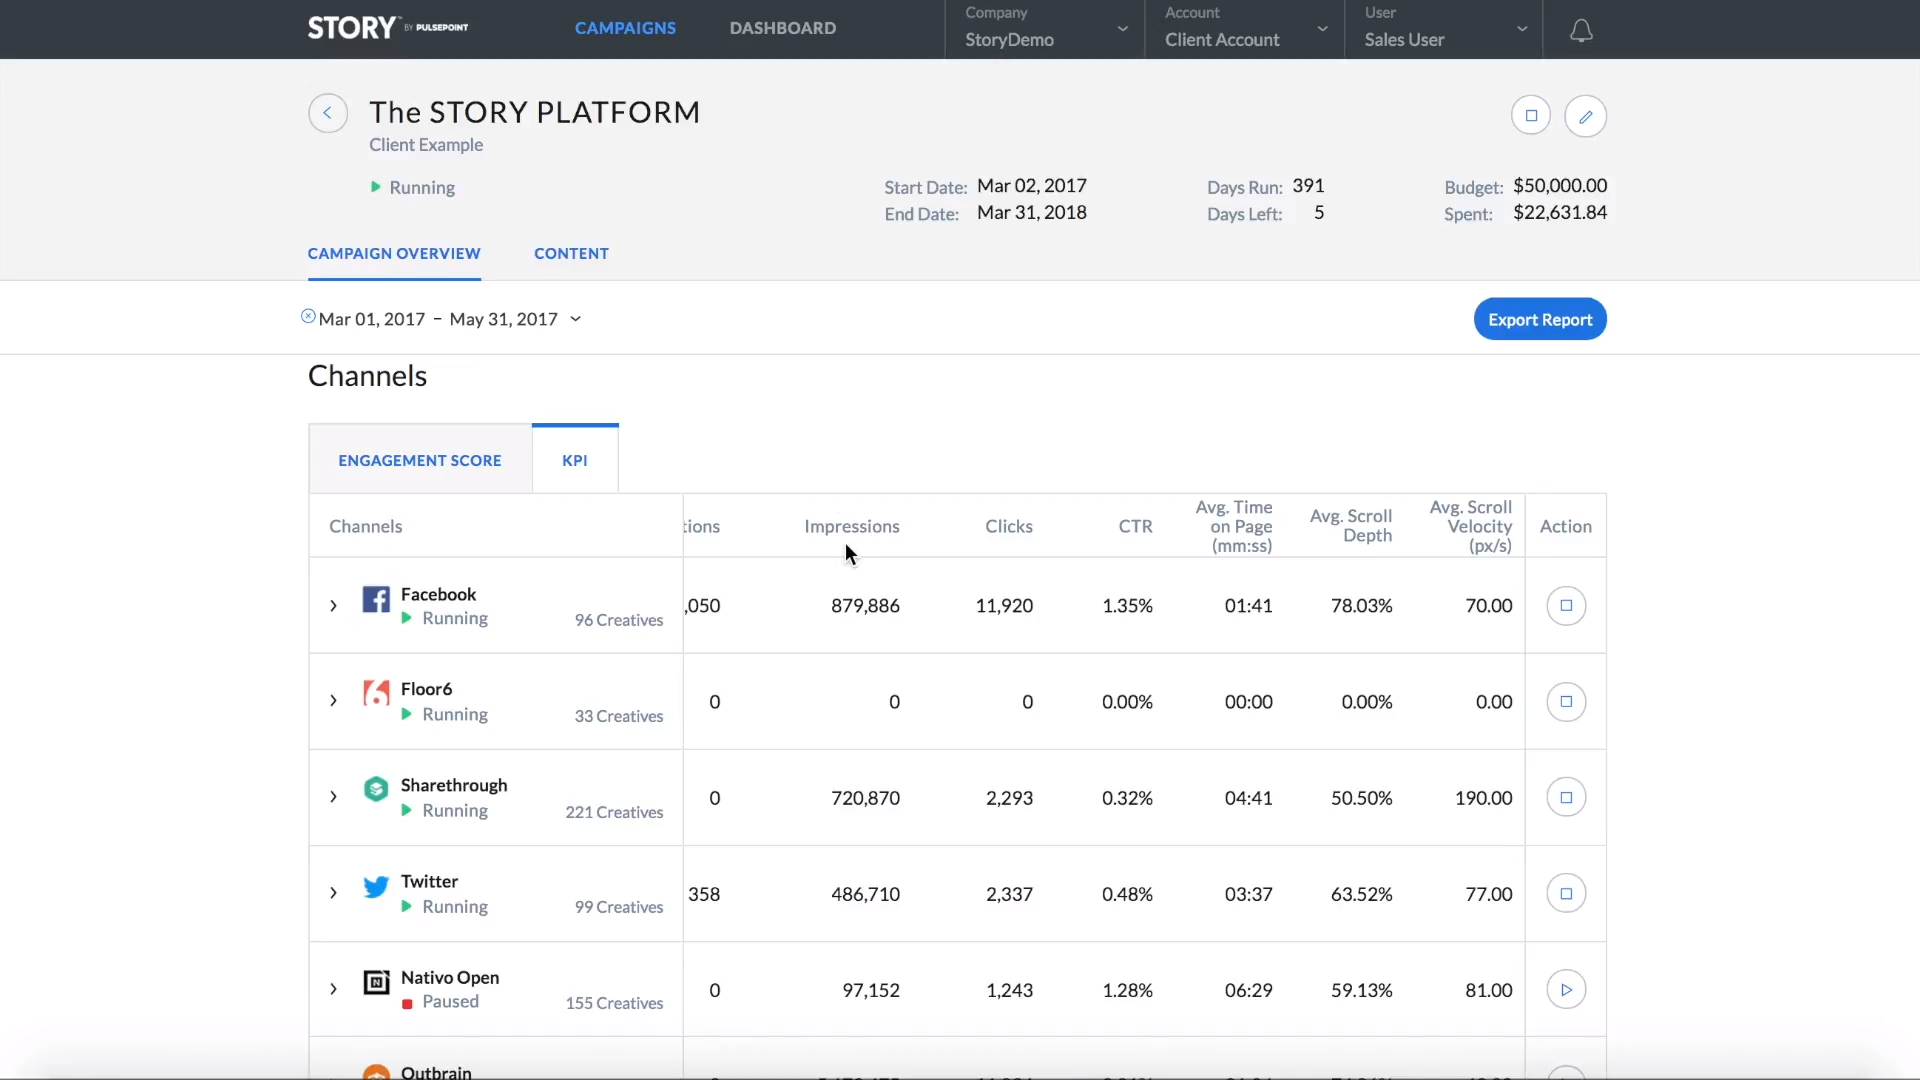Click Sharethrough's 221 Creatives label
This screenshot has height=1080, width=1920.
pyautogui.click(x=614, y=812)
